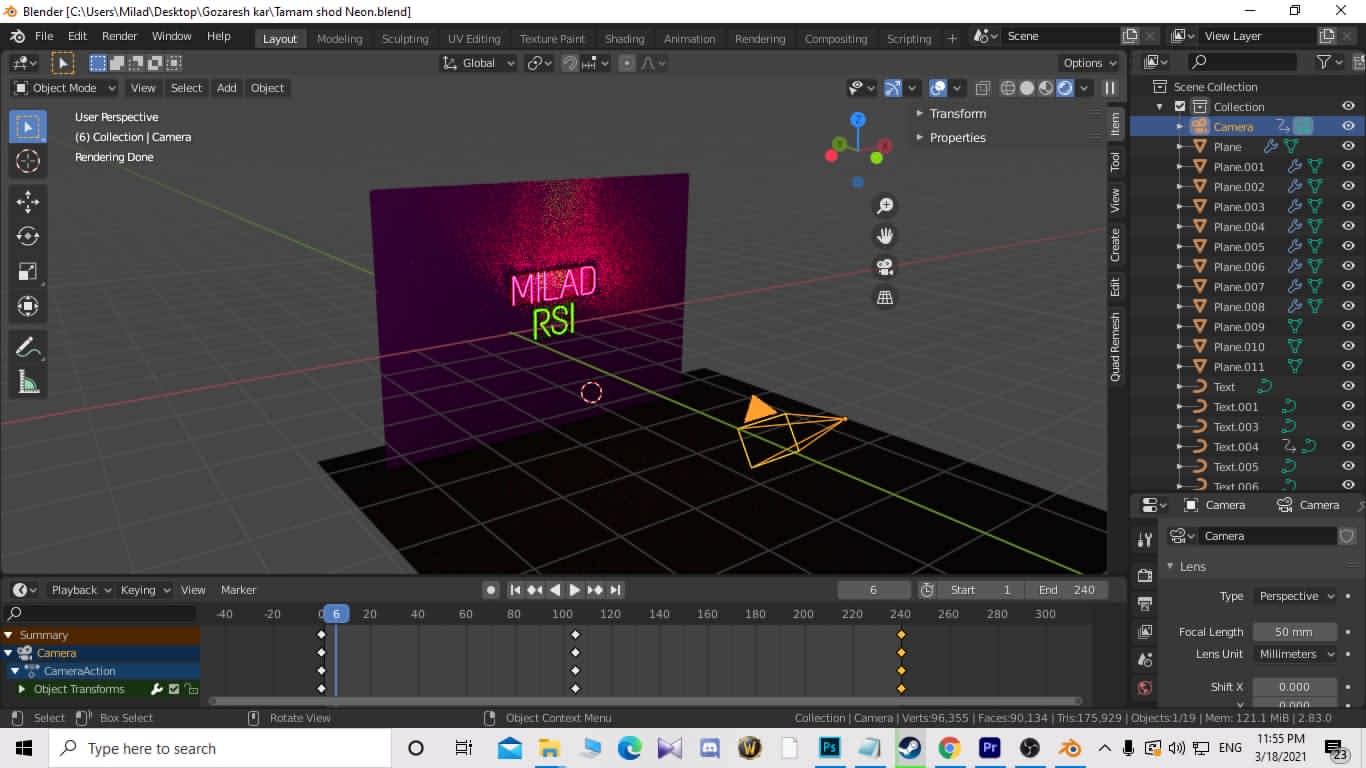Toggle visibility of the Text.001 object

coord(1348,407)
